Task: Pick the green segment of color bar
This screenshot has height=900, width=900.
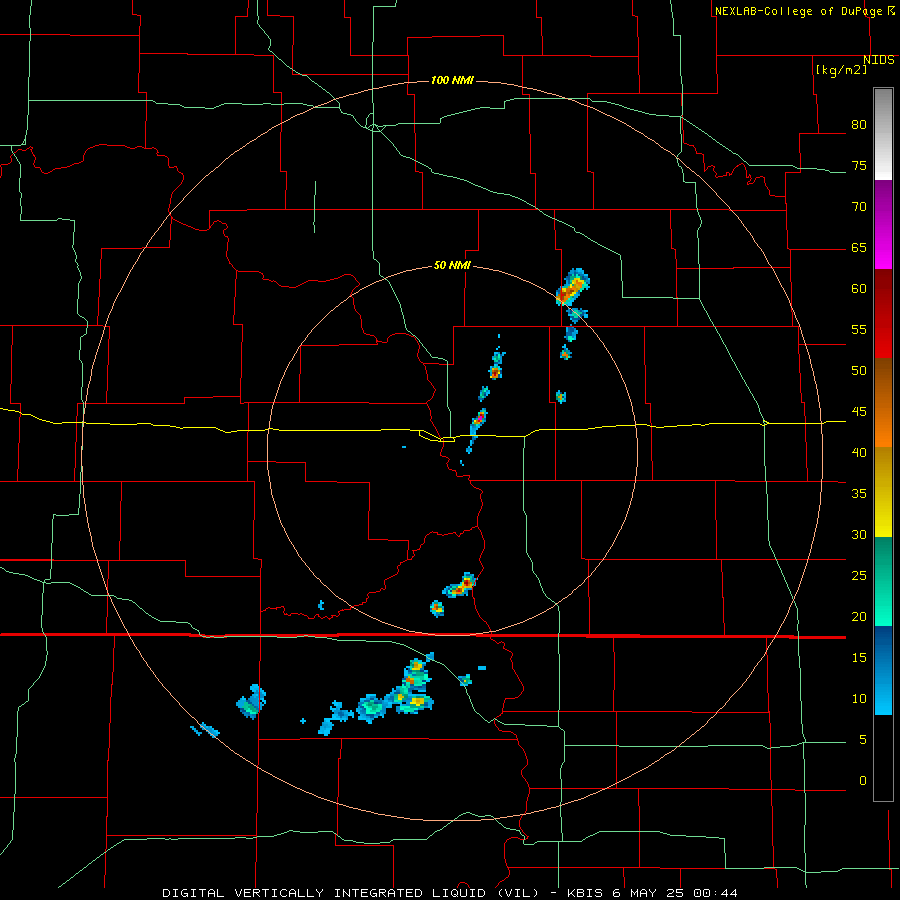Action: pos(883,581)
